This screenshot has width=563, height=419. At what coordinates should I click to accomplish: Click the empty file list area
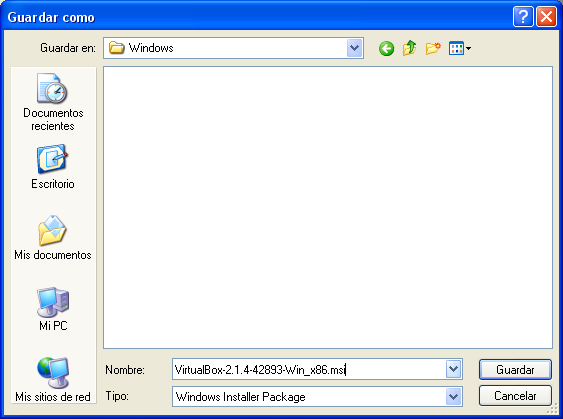[328, 208]
